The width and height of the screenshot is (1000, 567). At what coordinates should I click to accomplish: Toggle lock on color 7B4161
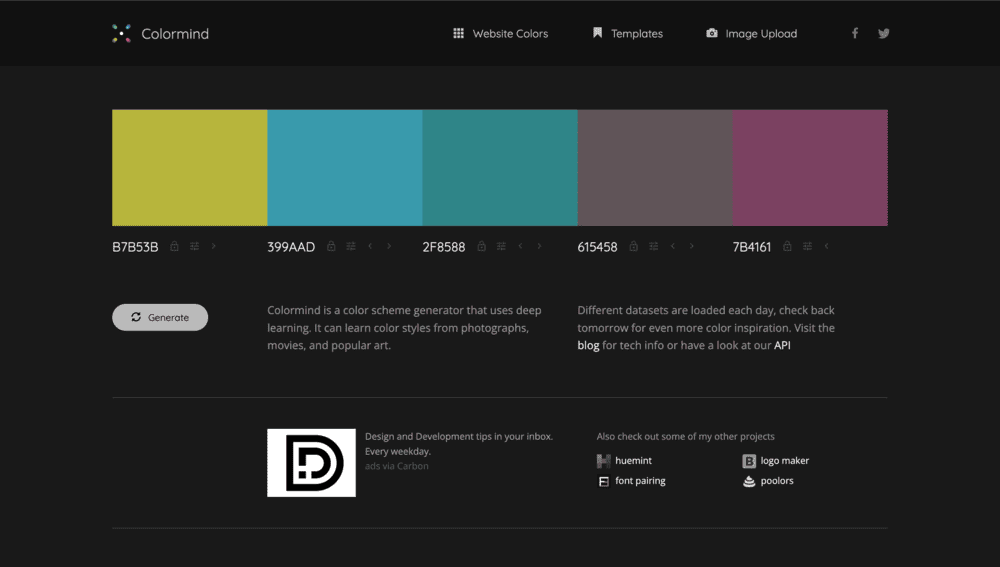tap(787, 247)
